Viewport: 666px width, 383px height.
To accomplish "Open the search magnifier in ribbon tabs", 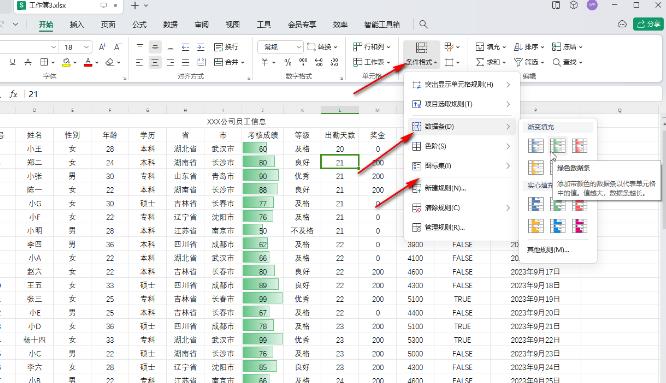I will pos(423,24).
